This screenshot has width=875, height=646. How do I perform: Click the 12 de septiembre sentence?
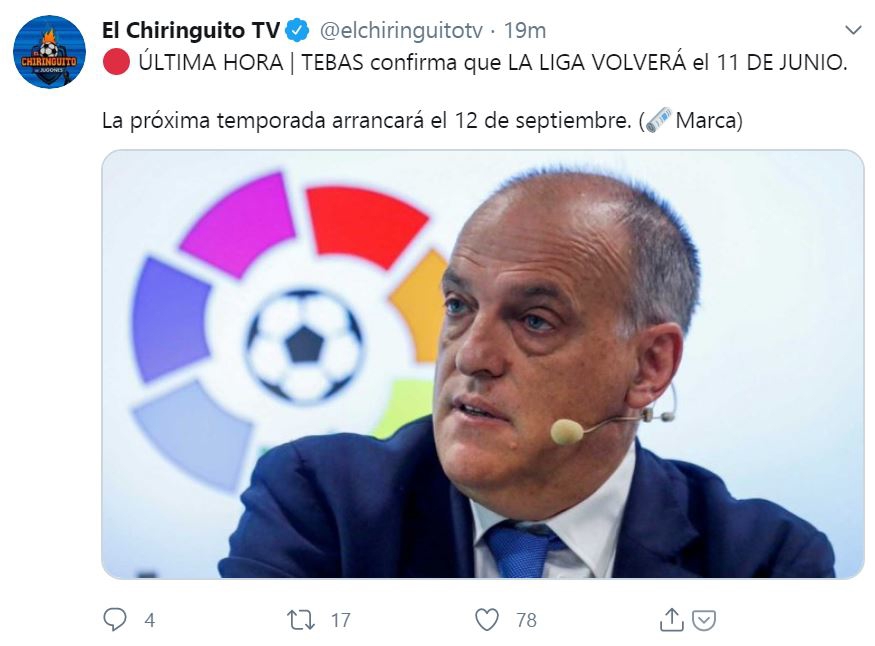coord(367,120)
